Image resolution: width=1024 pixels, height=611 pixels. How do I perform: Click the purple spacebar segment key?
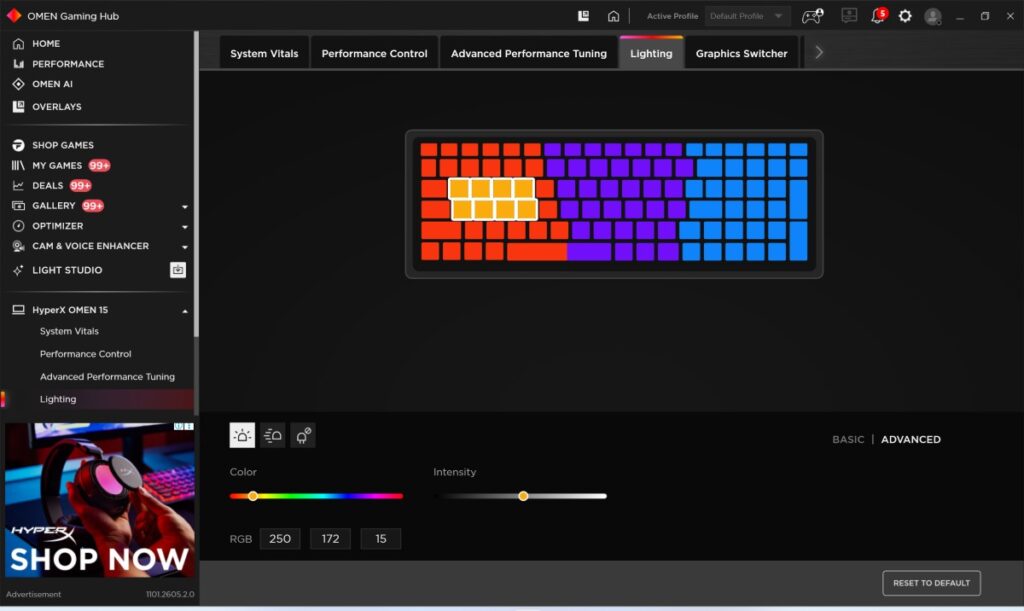coord(589,251)
